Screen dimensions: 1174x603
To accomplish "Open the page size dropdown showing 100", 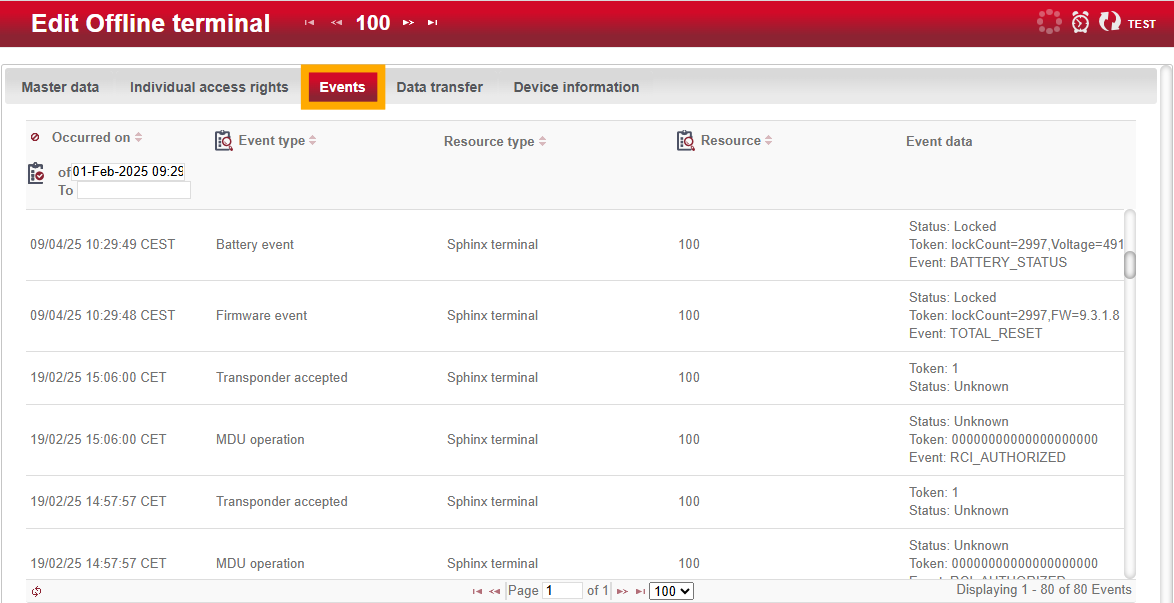I will click(671, 591).
